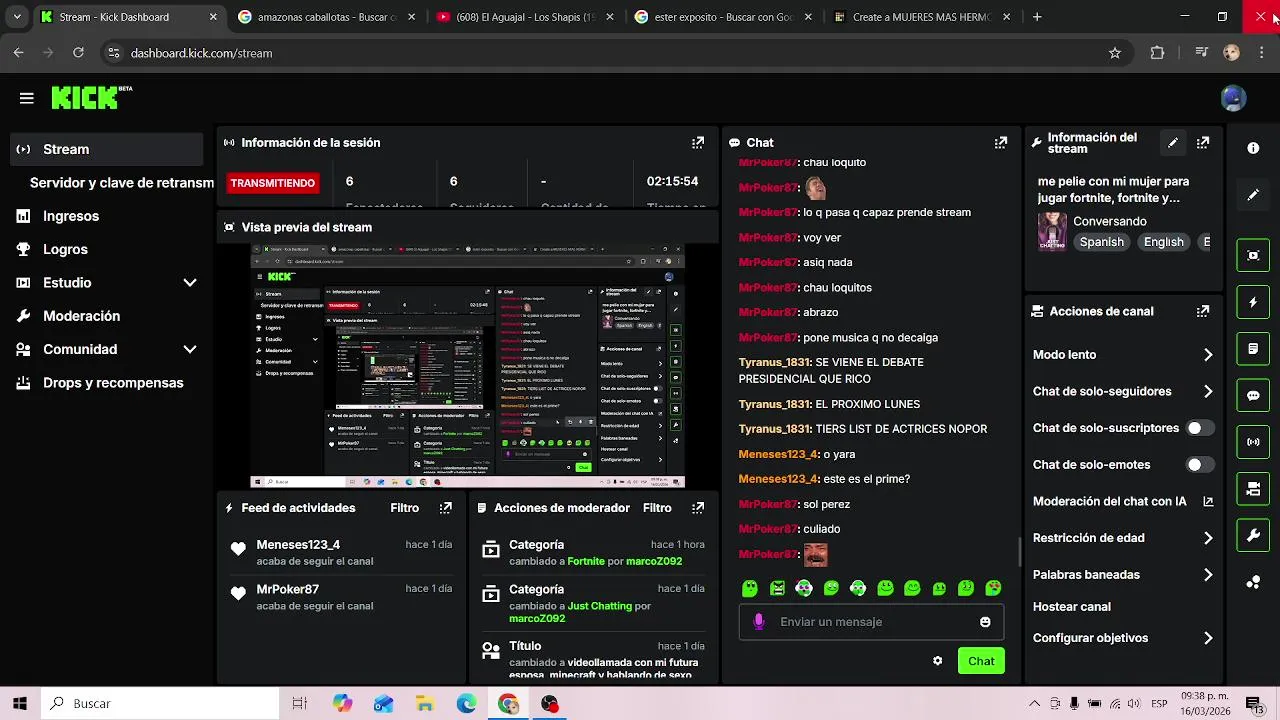Open Palabras baneadas options arrow
The width and height of the screenshot is (1280, 720).
pyautogui.click(x=1208, y=575)
